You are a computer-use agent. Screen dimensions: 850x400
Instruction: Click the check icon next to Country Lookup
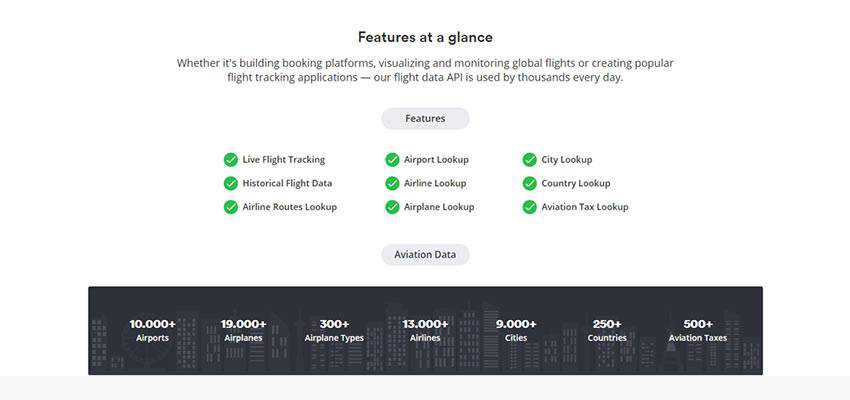pyautogui.click(x=530, y=183)
